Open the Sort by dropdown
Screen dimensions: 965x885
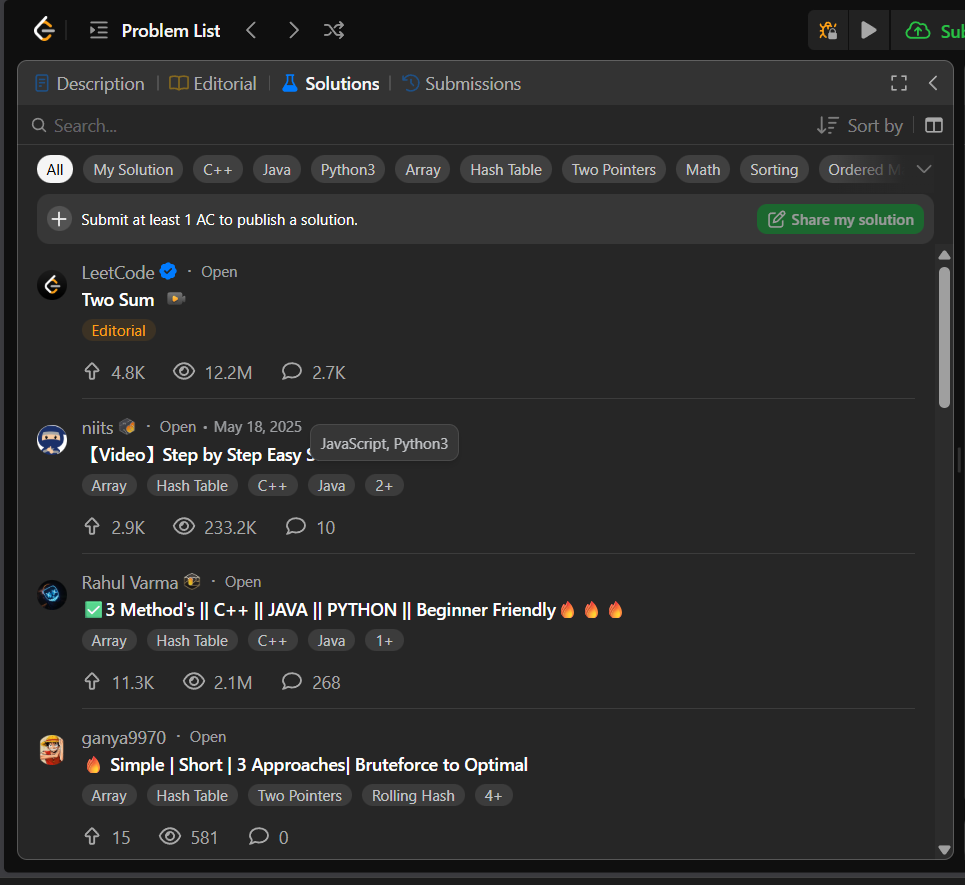pos(860,125)
